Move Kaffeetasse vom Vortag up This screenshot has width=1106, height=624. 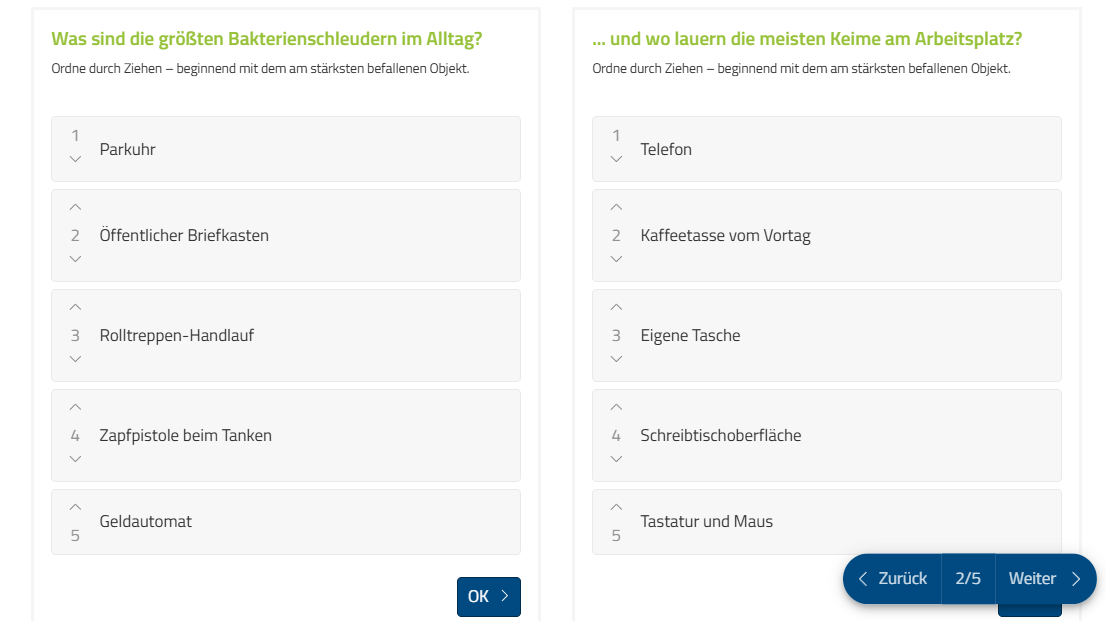616,207
